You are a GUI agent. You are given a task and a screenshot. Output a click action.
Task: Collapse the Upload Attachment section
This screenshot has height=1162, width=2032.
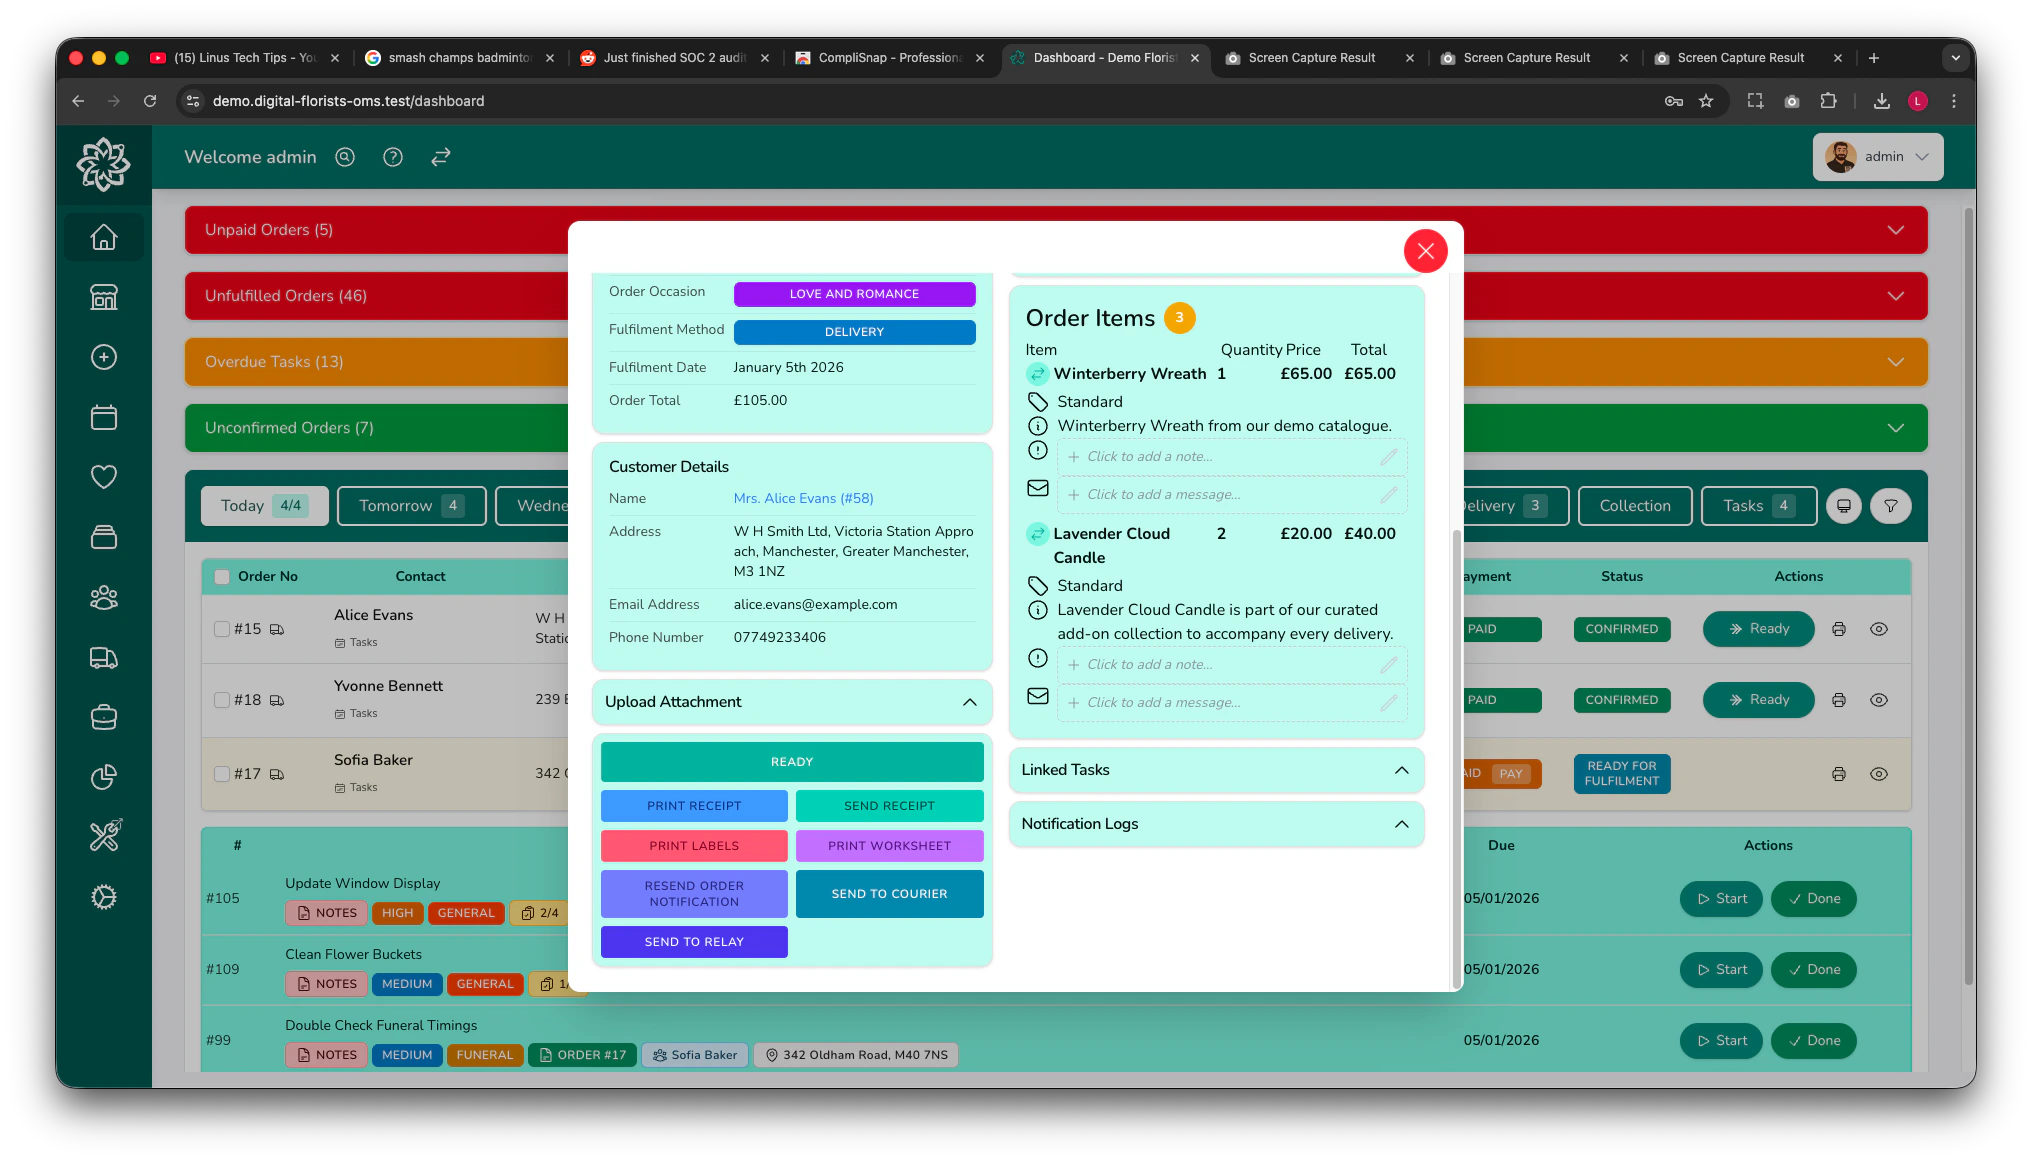968,702
